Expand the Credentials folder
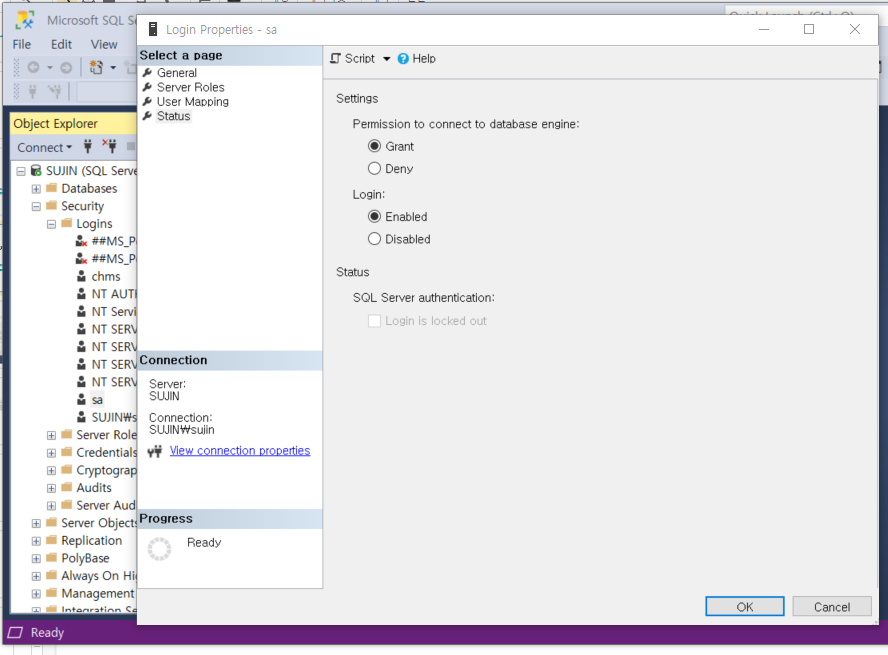This screenshot has height=655, width=888. tap(52, 453)
